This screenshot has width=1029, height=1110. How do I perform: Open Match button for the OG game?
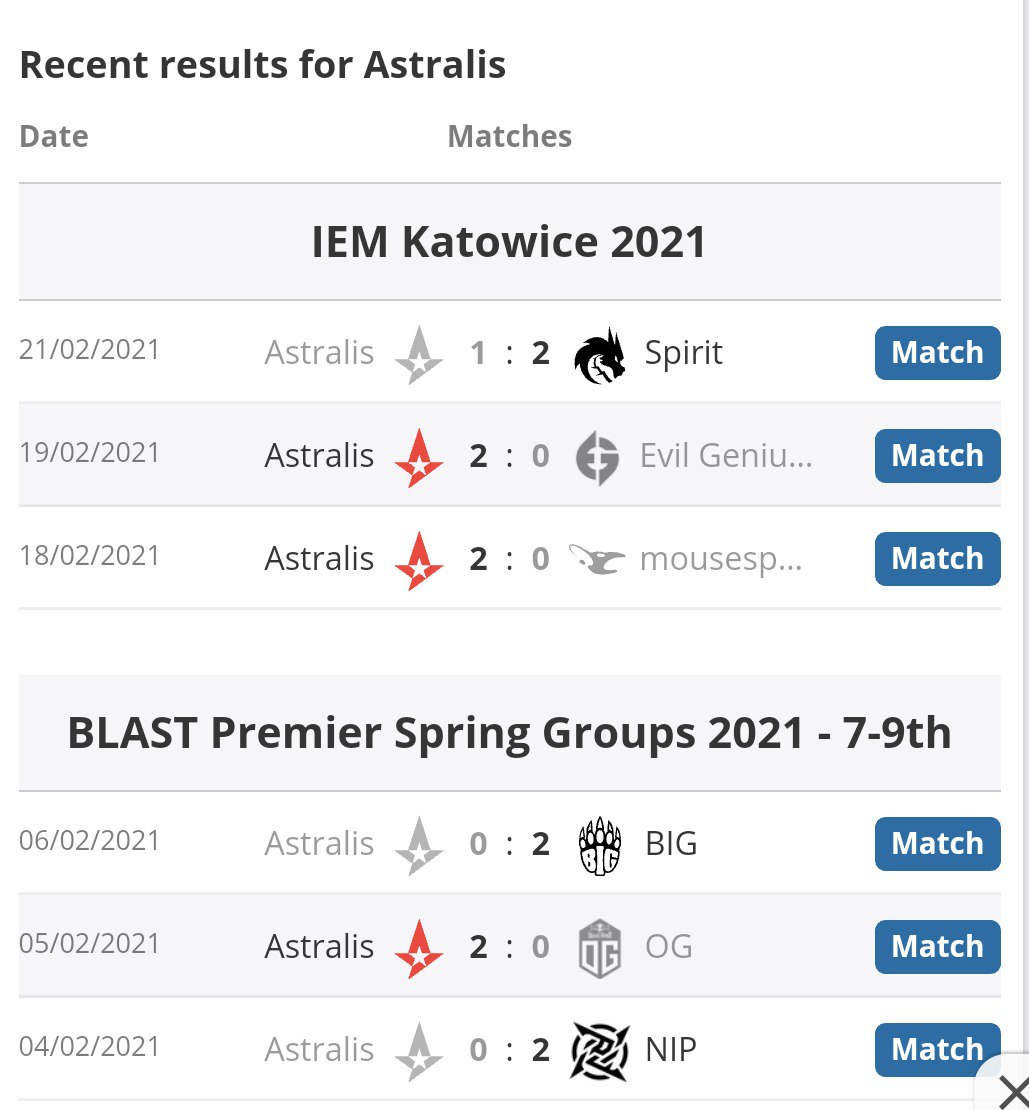937,946
